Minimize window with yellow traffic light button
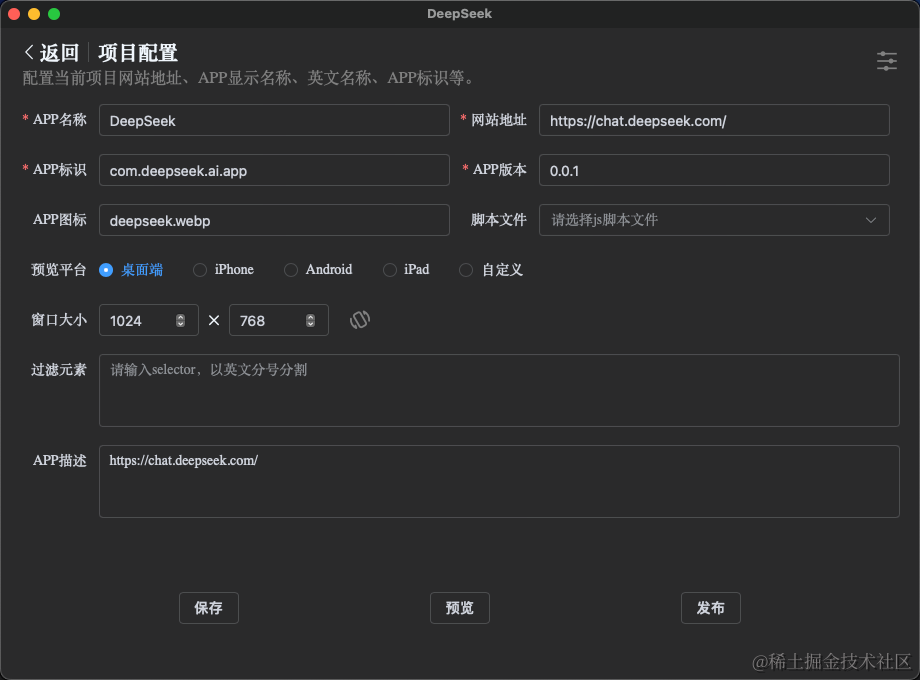920x680 pixels. point(34,14)
